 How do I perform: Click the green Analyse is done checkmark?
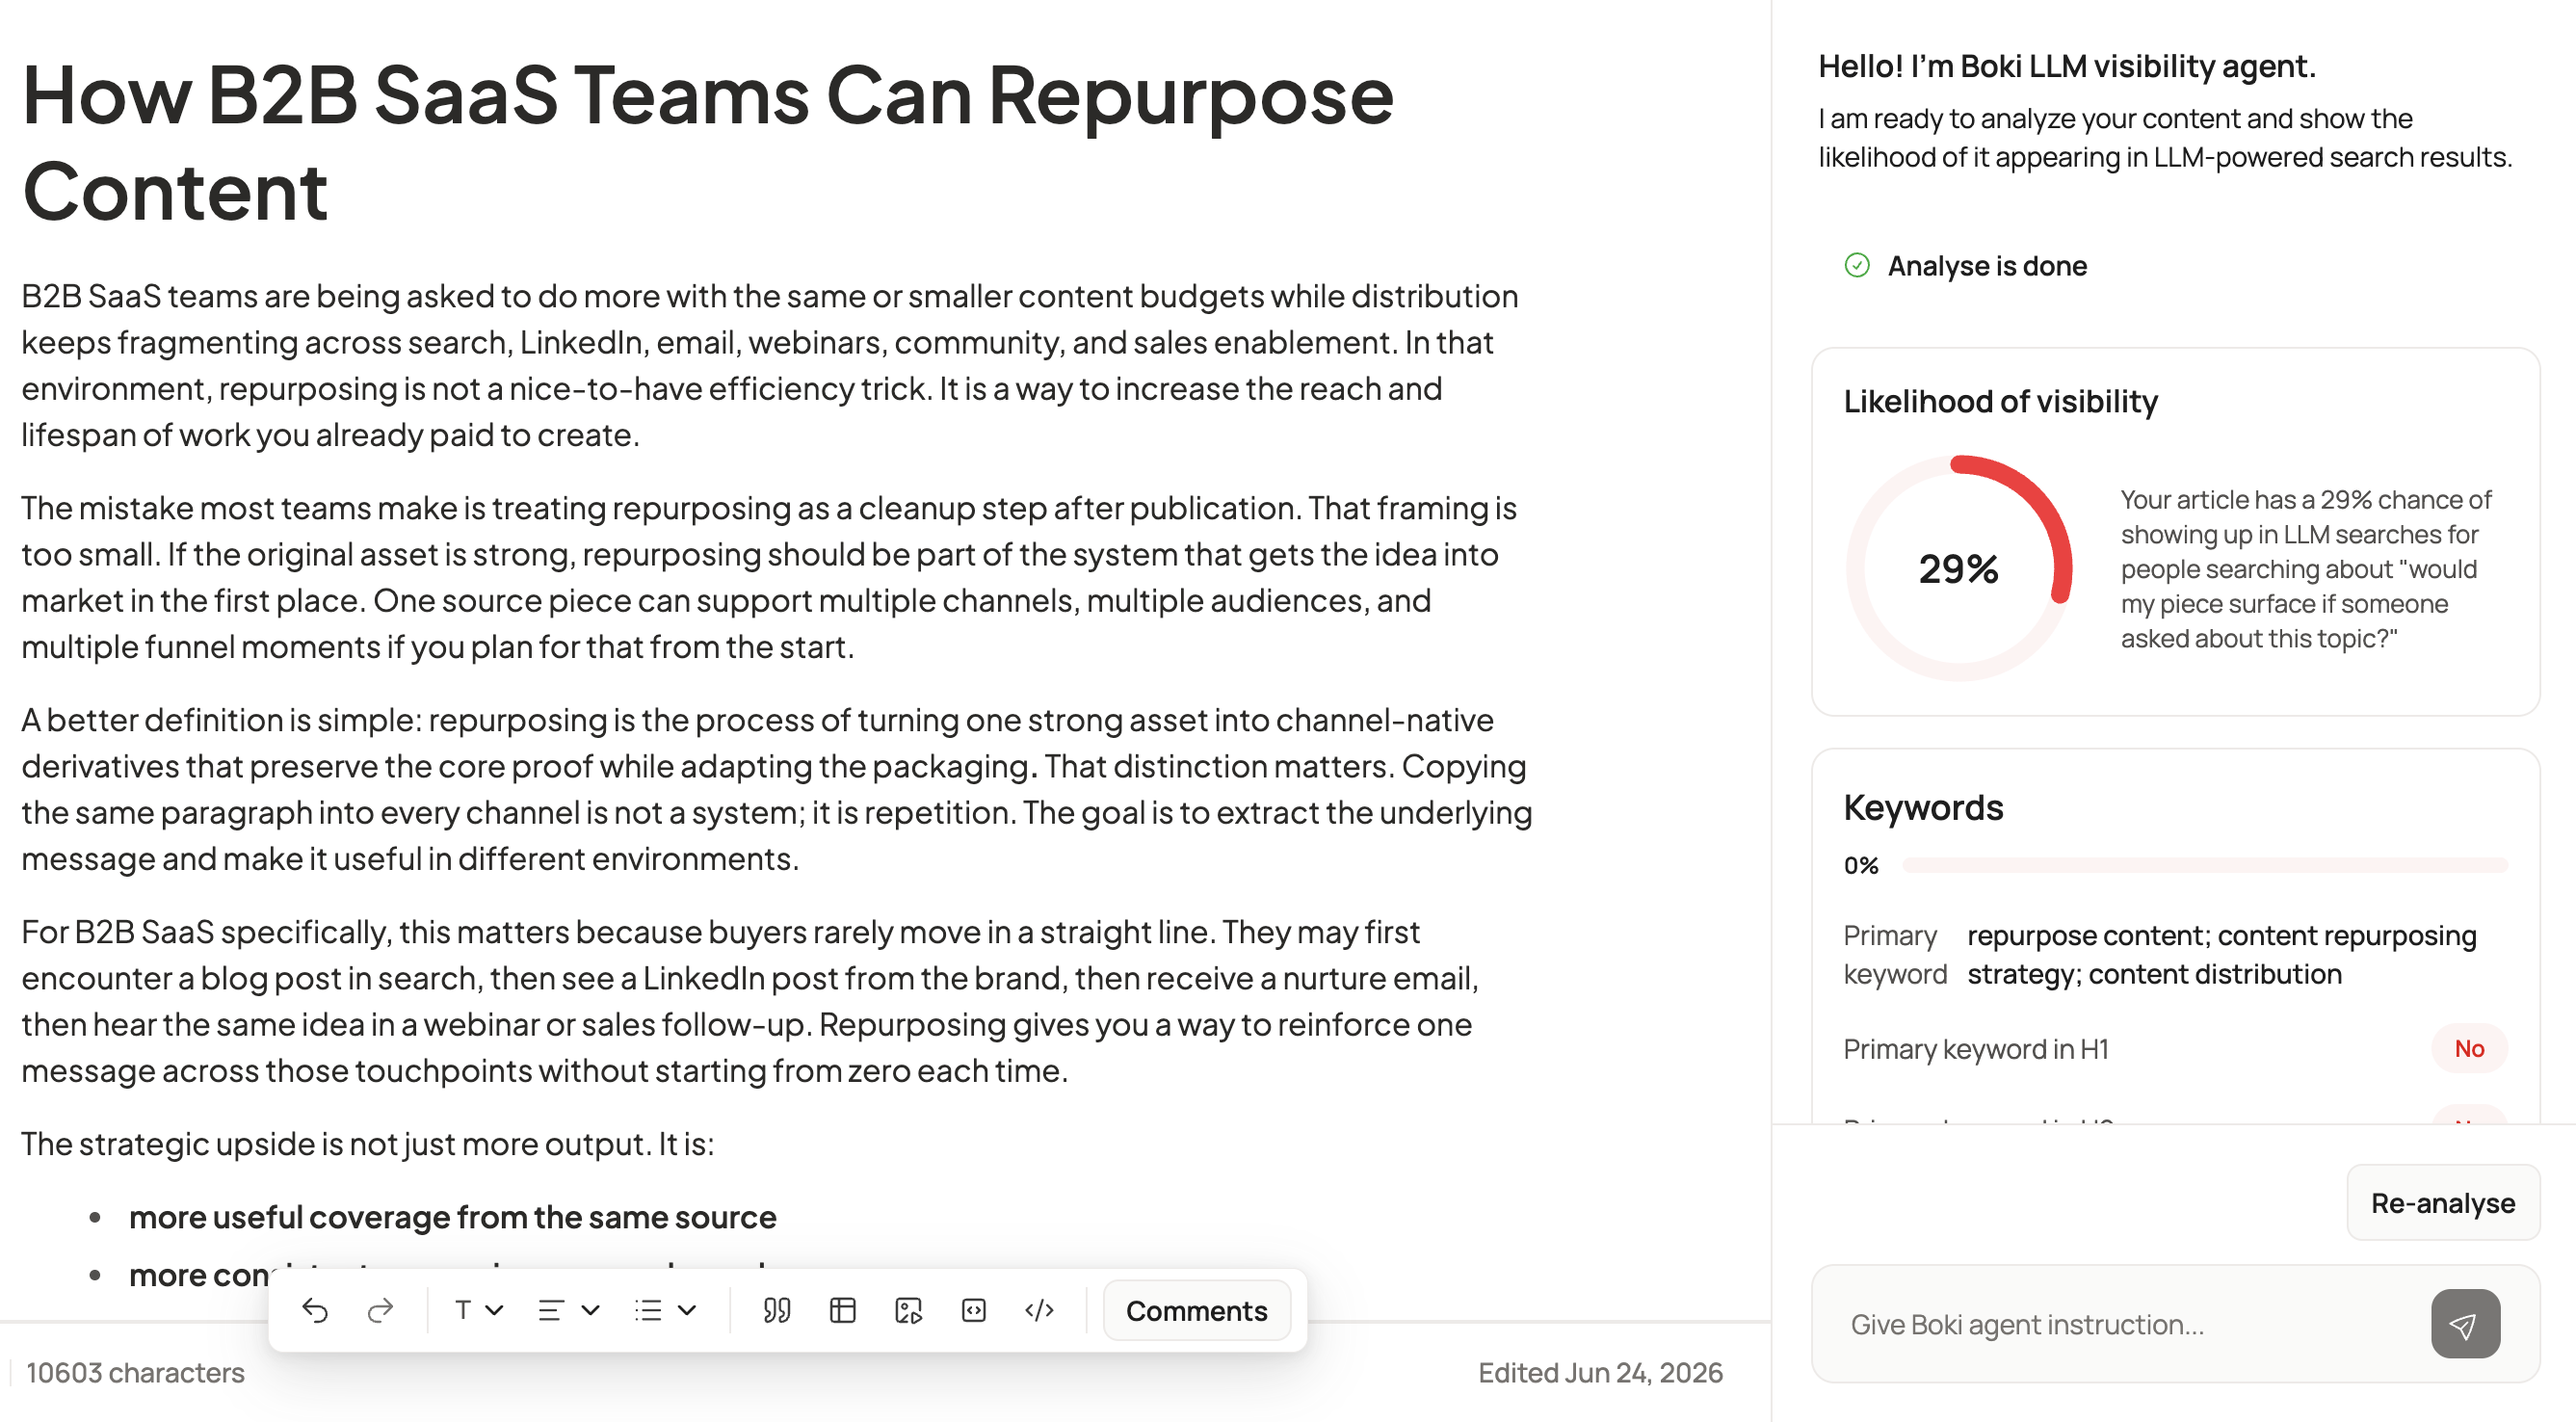pyautogui.click(x=1857, y=265)
